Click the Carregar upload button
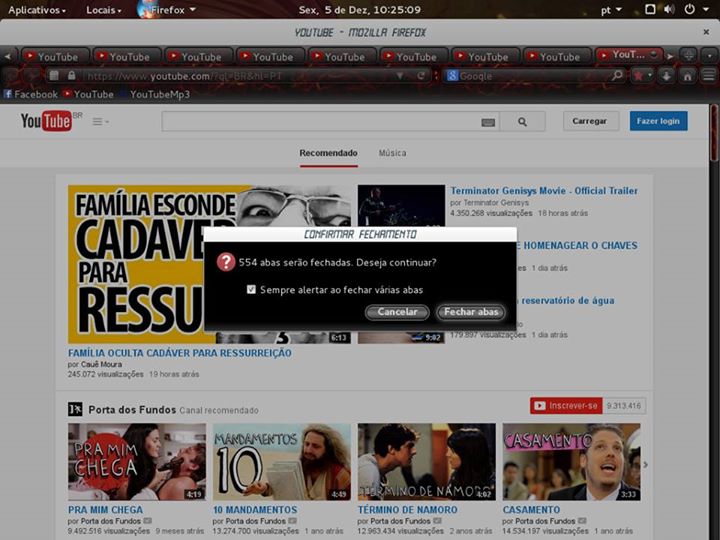Viewport: 720px width, 540px height. click(590, 121)
